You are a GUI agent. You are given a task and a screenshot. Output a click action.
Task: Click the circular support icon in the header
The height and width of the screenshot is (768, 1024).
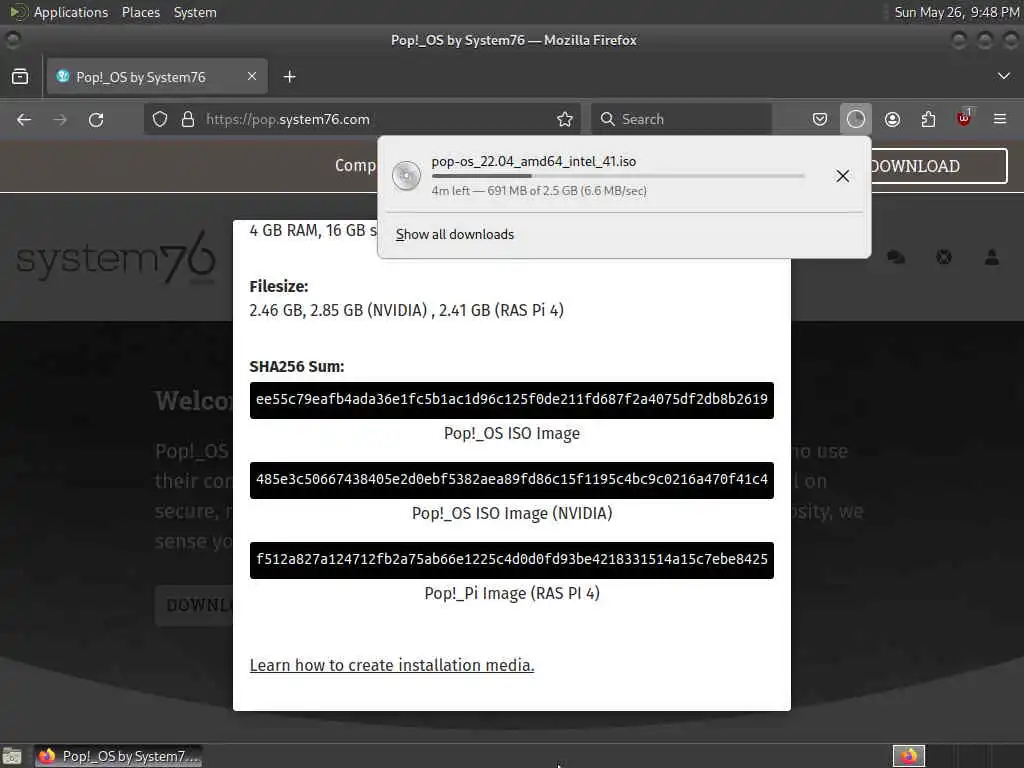coord(944,257)
